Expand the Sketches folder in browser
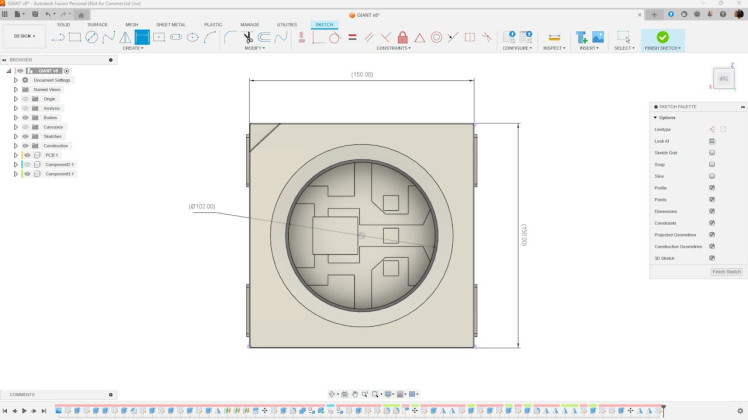 coord(16,136)
